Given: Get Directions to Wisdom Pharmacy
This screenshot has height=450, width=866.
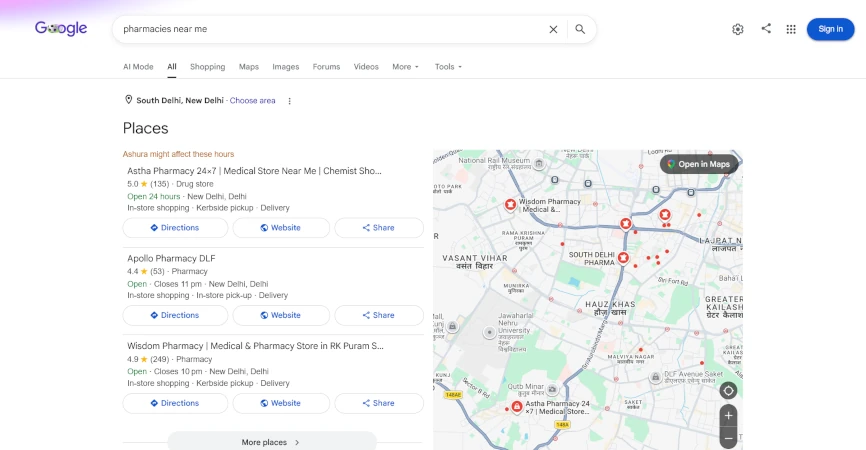Looking at the screenshot, I should (x=175, y=403).
